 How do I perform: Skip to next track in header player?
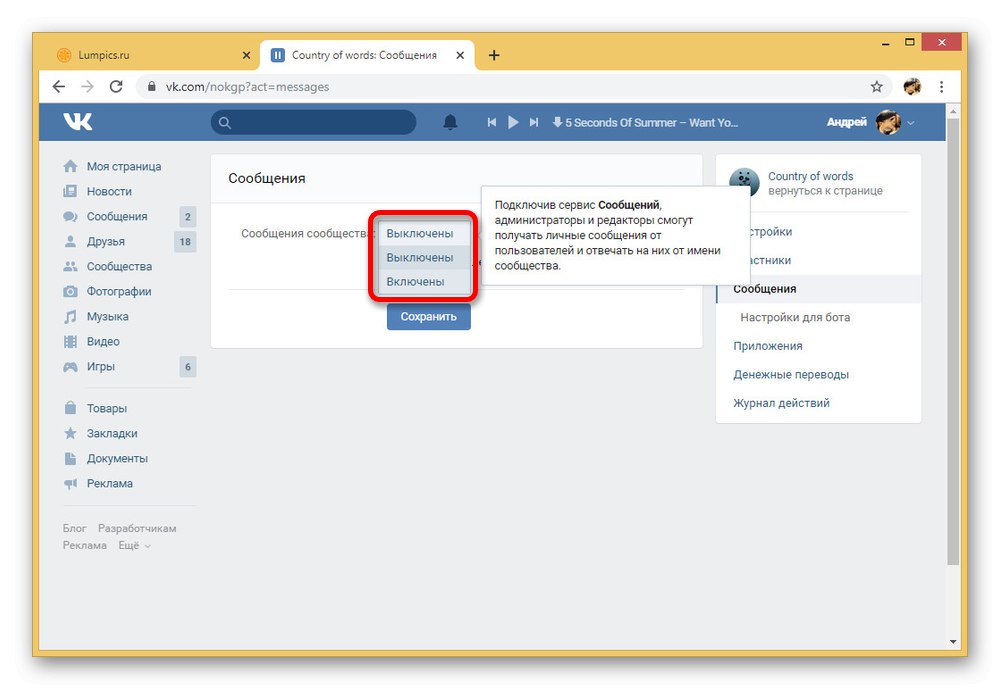[534, 122]
